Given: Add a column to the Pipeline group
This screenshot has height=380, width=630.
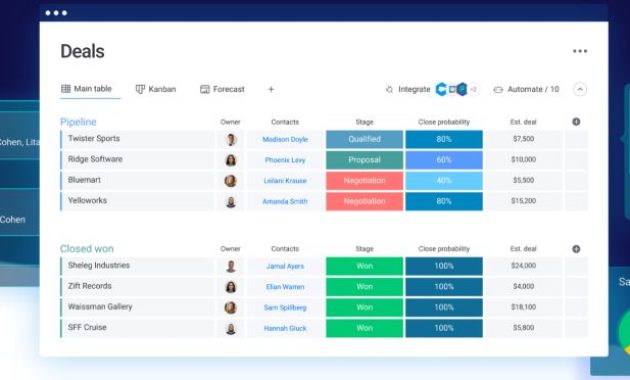Looking at the screenshot, I should [x=576, y=122].
